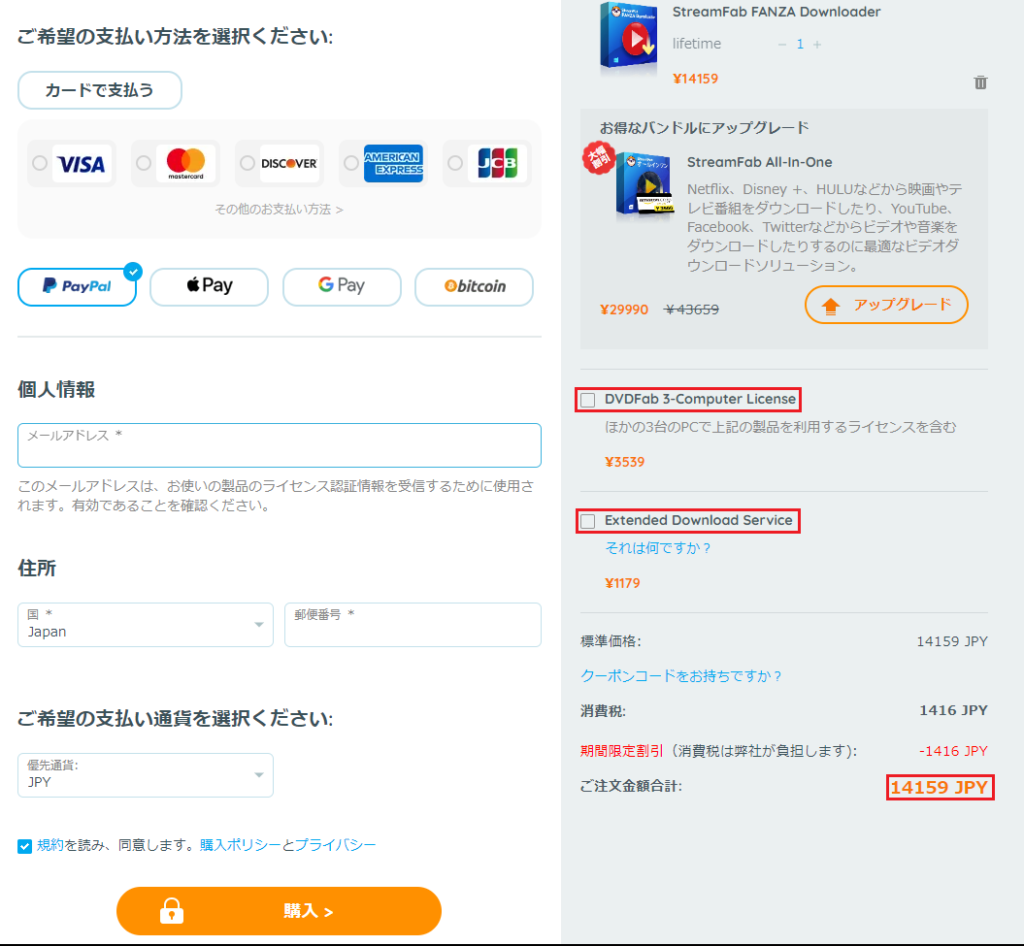Screen dimensions: 1024x946
Task: Click the ¥29990 bundle price
Action: coord(624,309)
